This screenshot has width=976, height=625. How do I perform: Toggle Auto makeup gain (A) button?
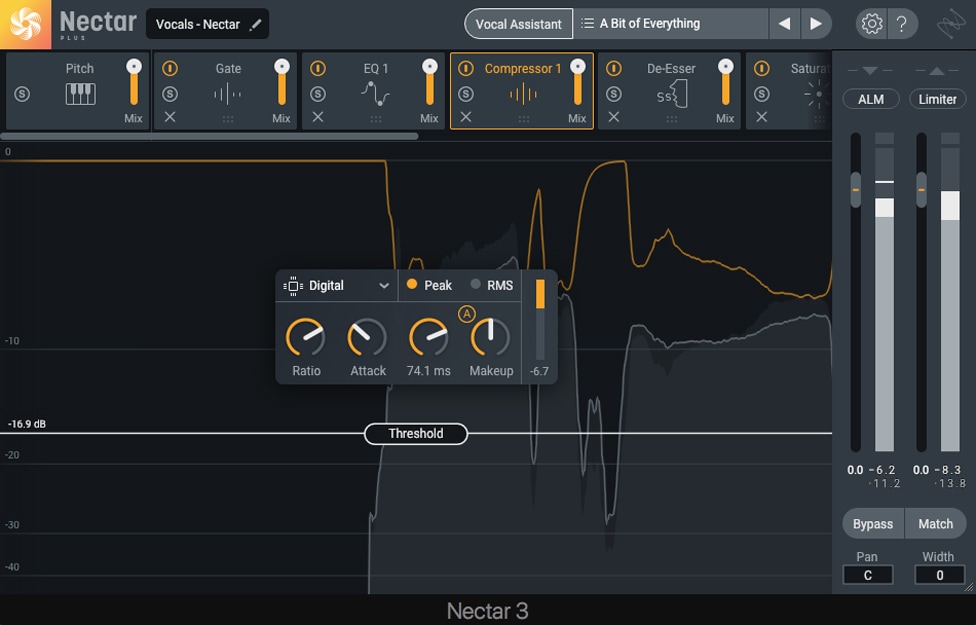[466, 314]
